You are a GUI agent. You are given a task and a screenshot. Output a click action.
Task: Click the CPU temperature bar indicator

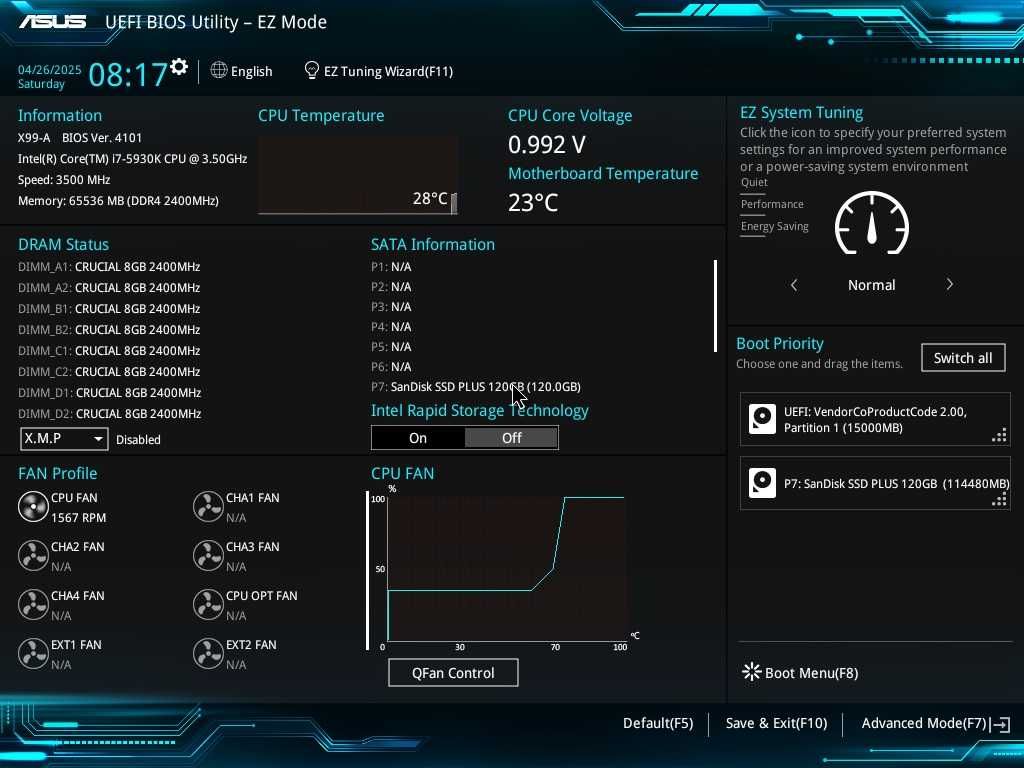454,203
